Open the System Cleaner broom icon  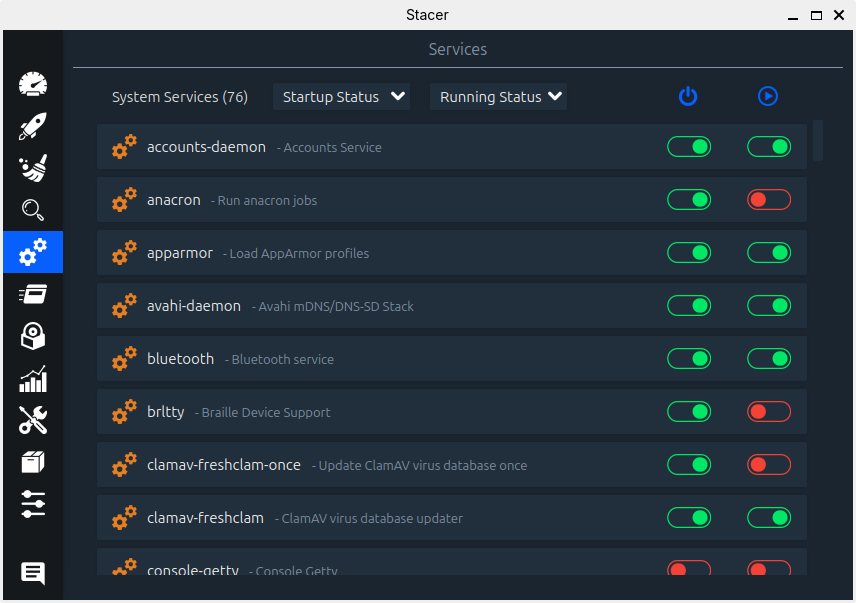tap(33, 168)
